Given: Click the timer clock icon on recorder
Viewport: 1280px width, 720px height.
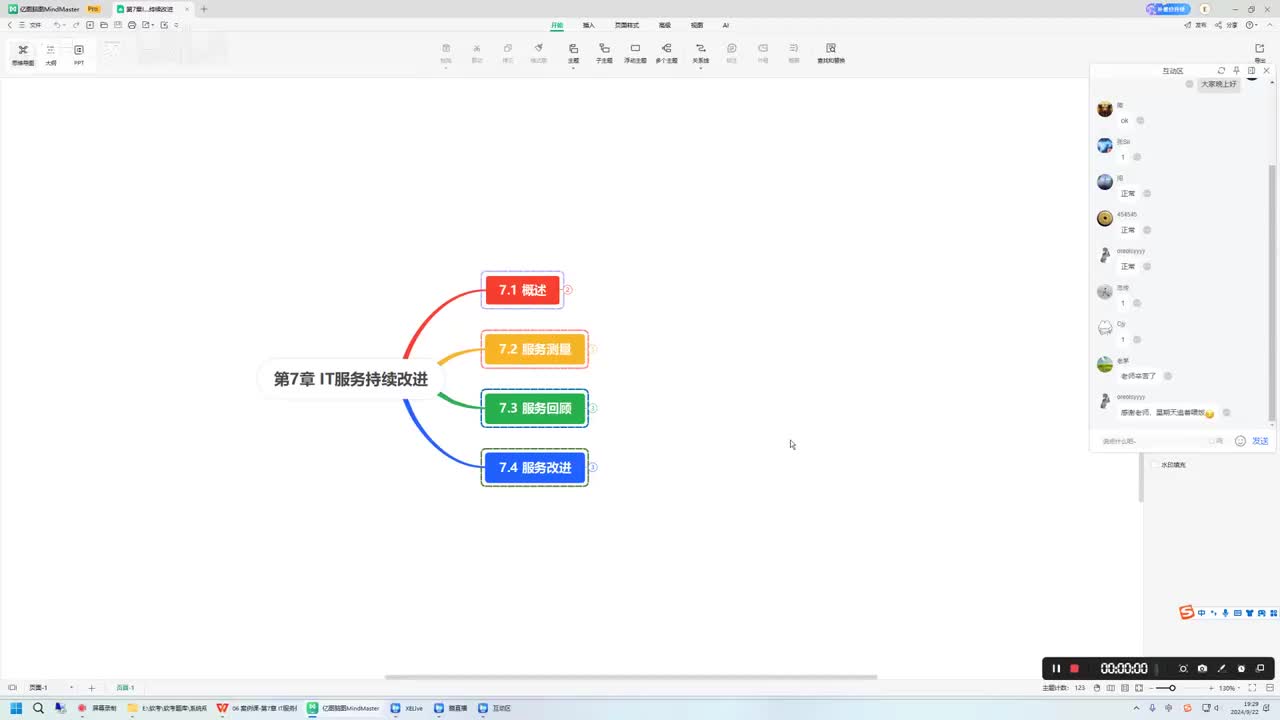Looking at the screenshot, I should (x=1241, y=668).
